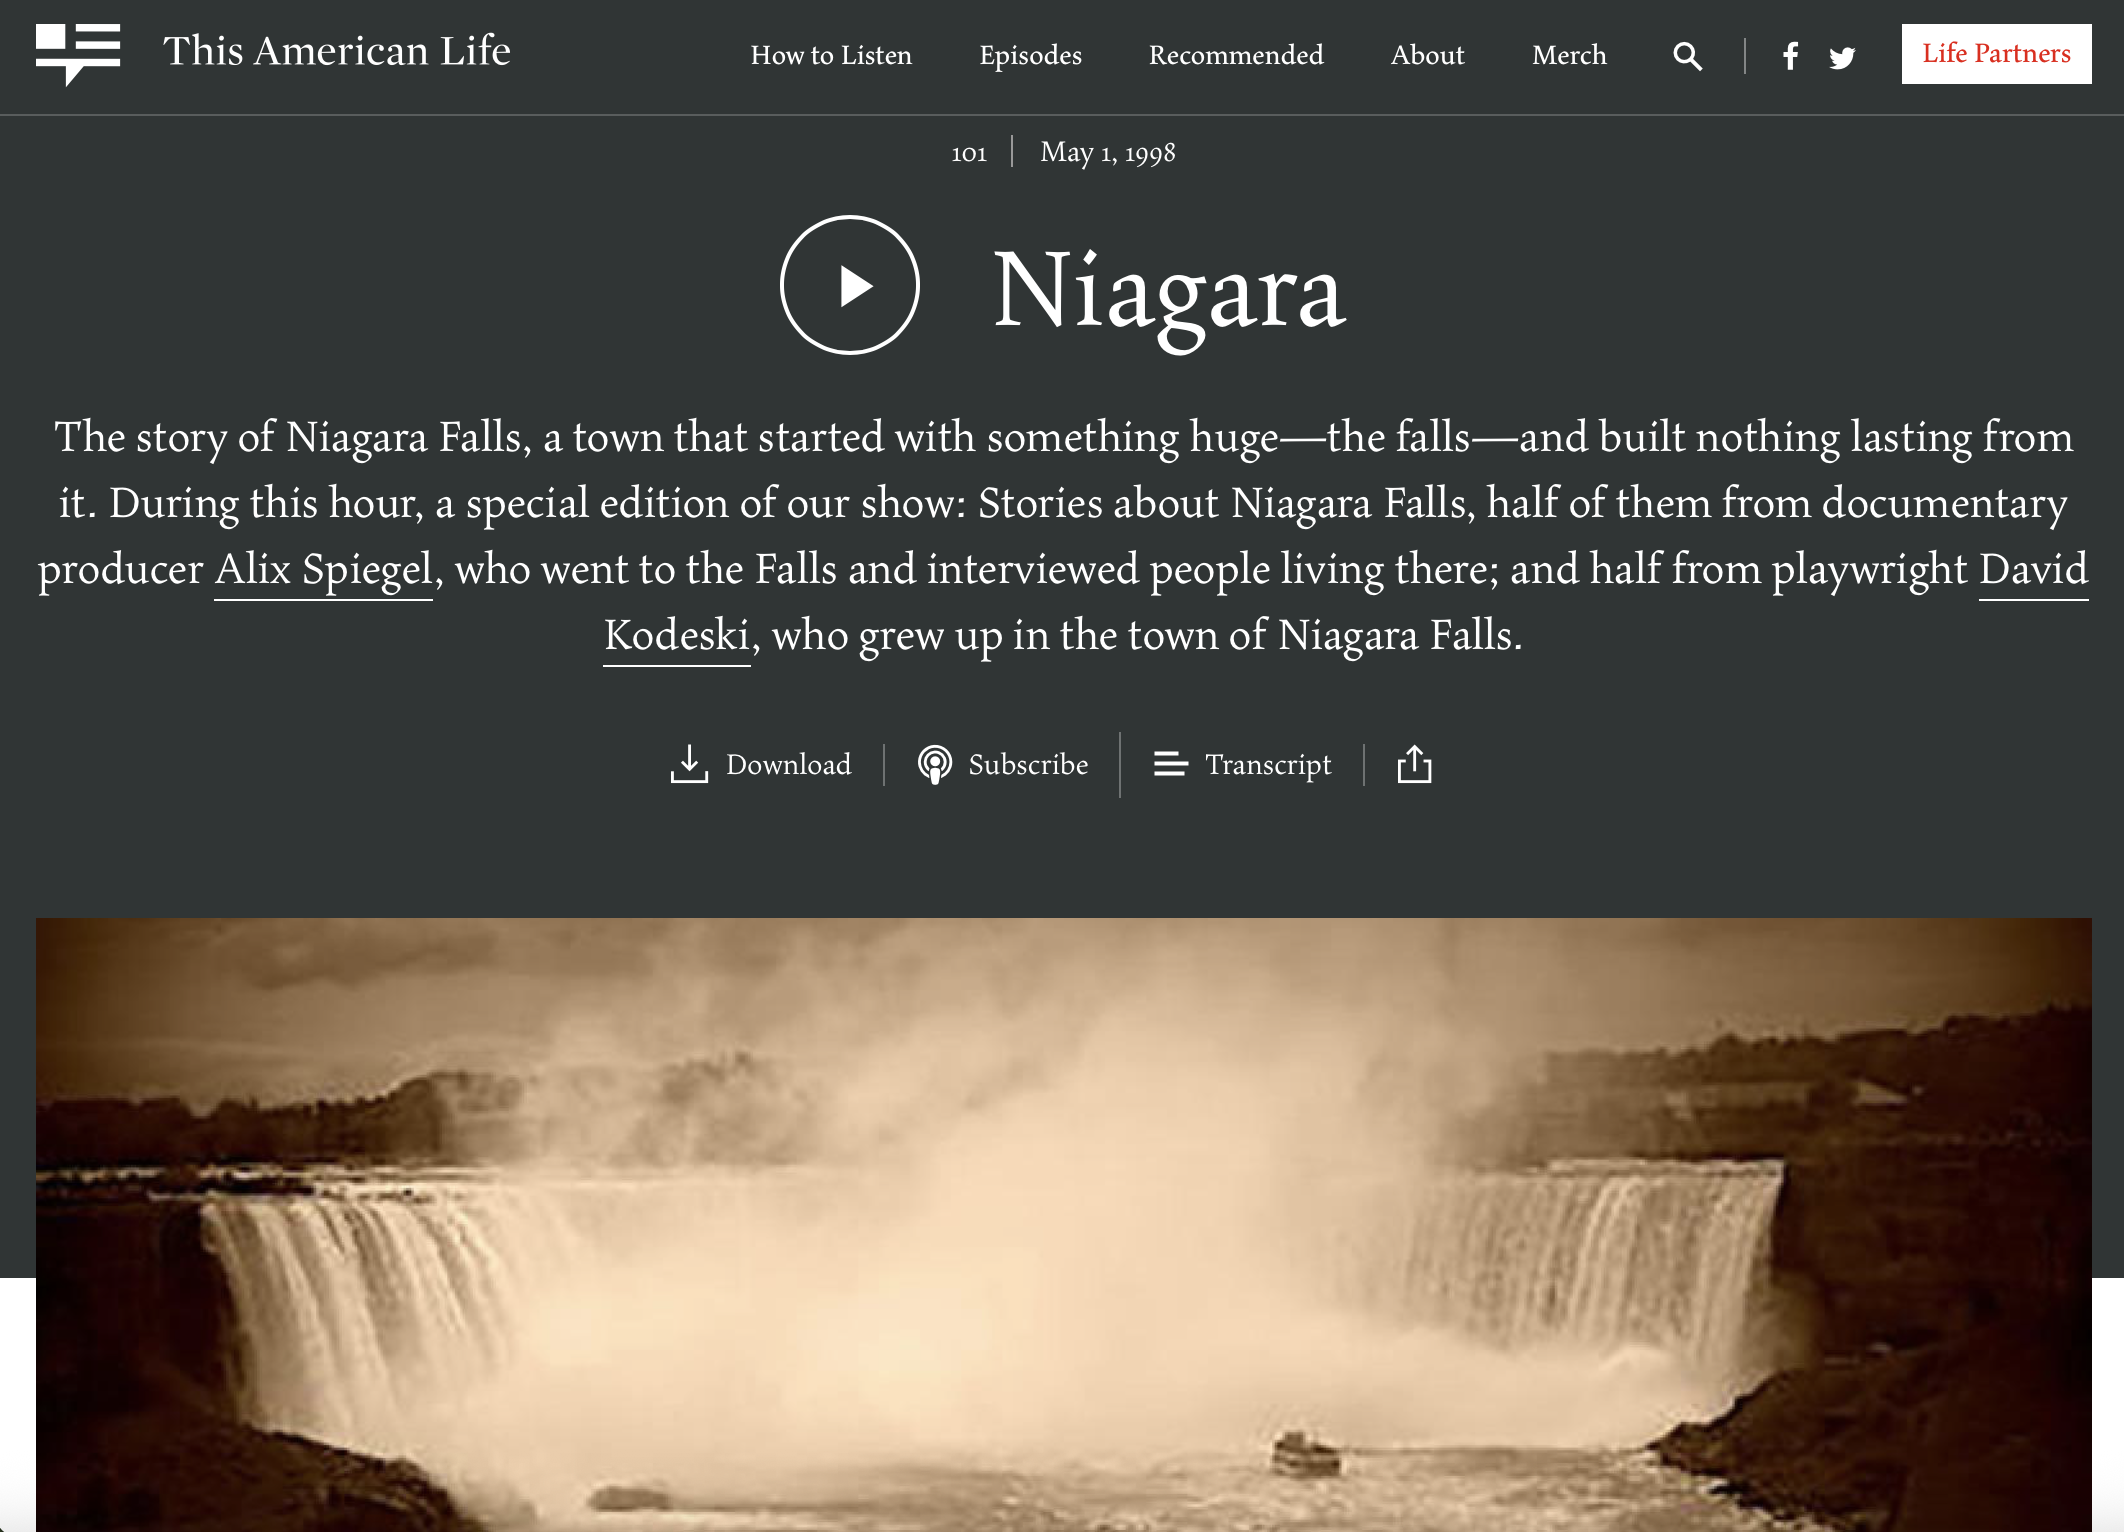Open the Twitter bird icon
Viewport: 2124px width, 1532px height.
click(x=1842, y=57)
